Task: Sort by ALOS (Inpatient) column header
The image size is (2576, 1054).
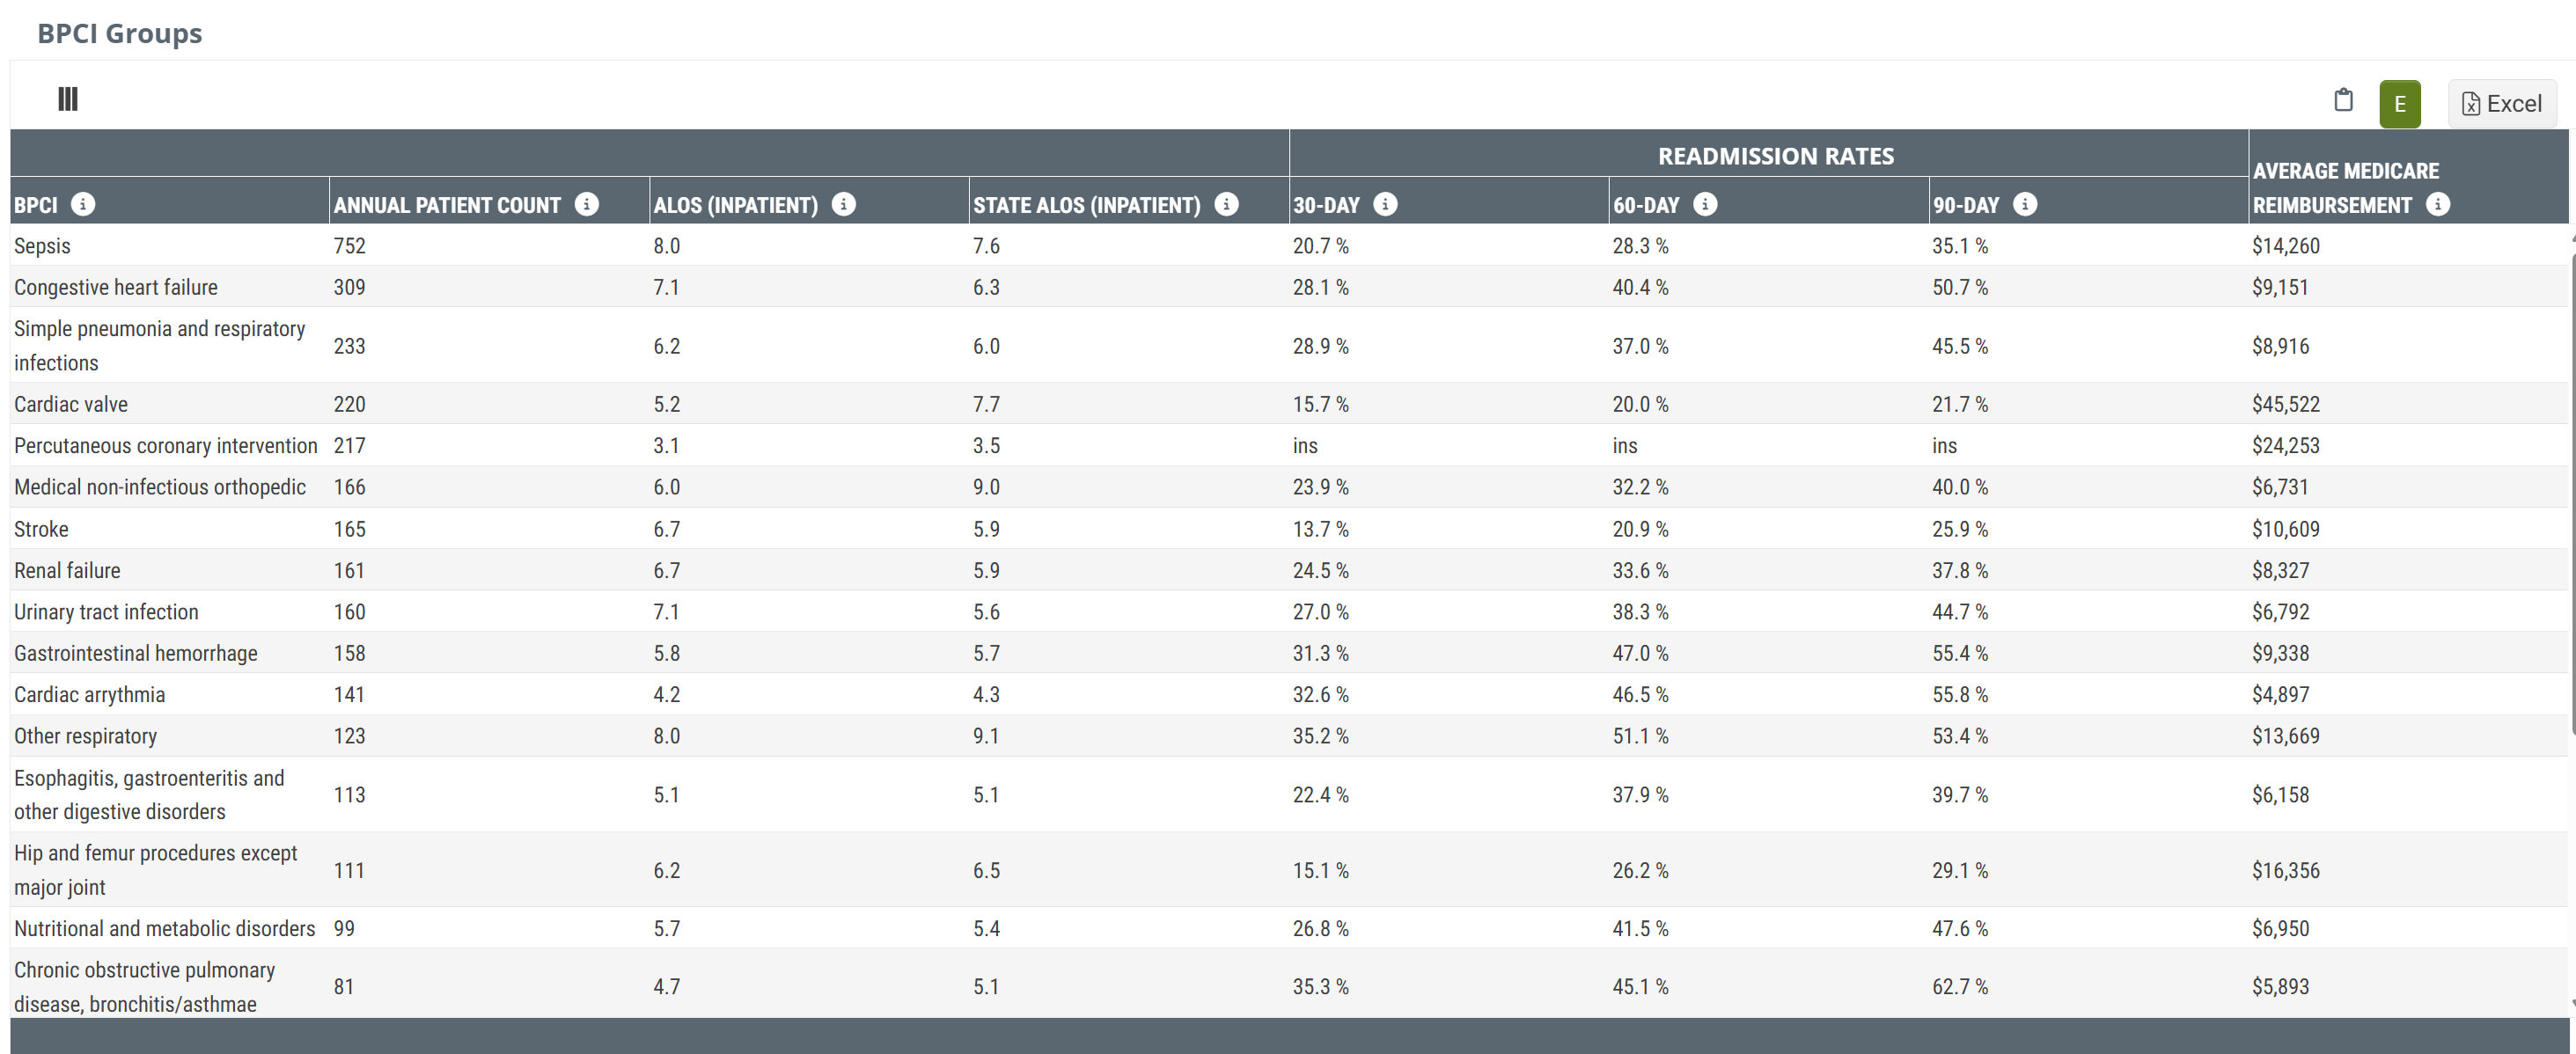Action: (x=735, y=205)
